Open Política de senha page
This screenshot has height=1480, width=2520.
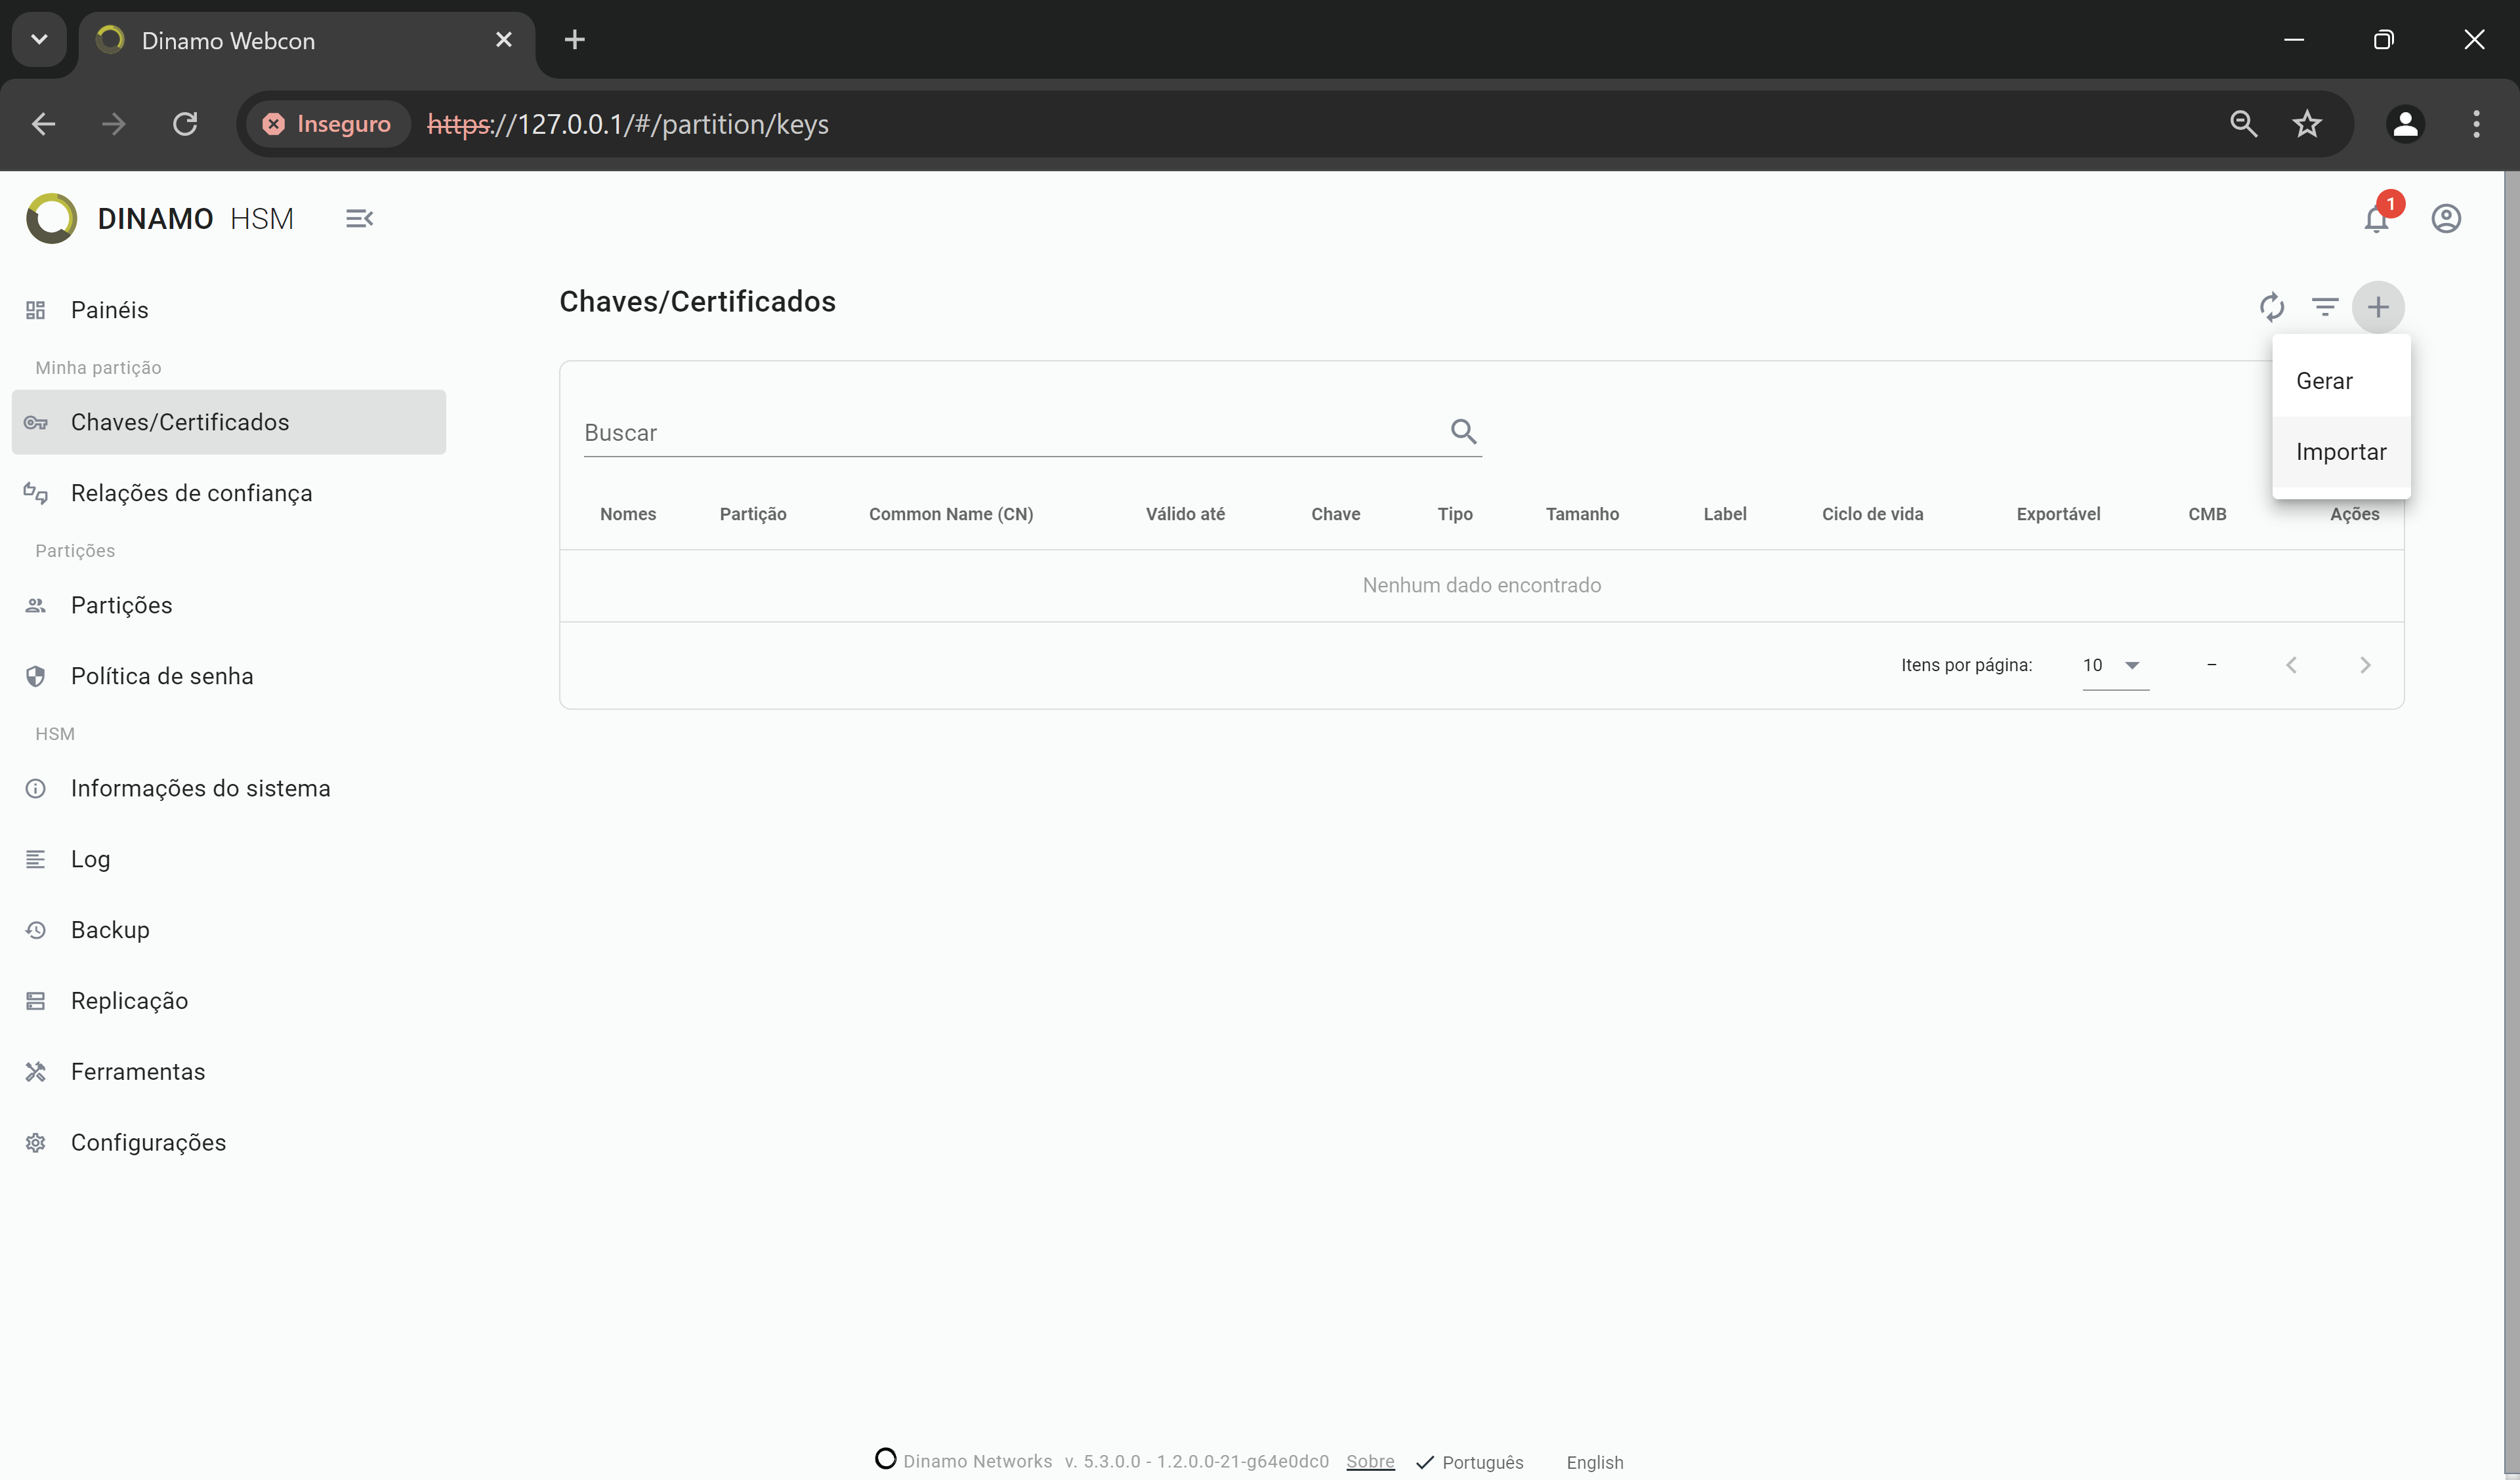229,676
